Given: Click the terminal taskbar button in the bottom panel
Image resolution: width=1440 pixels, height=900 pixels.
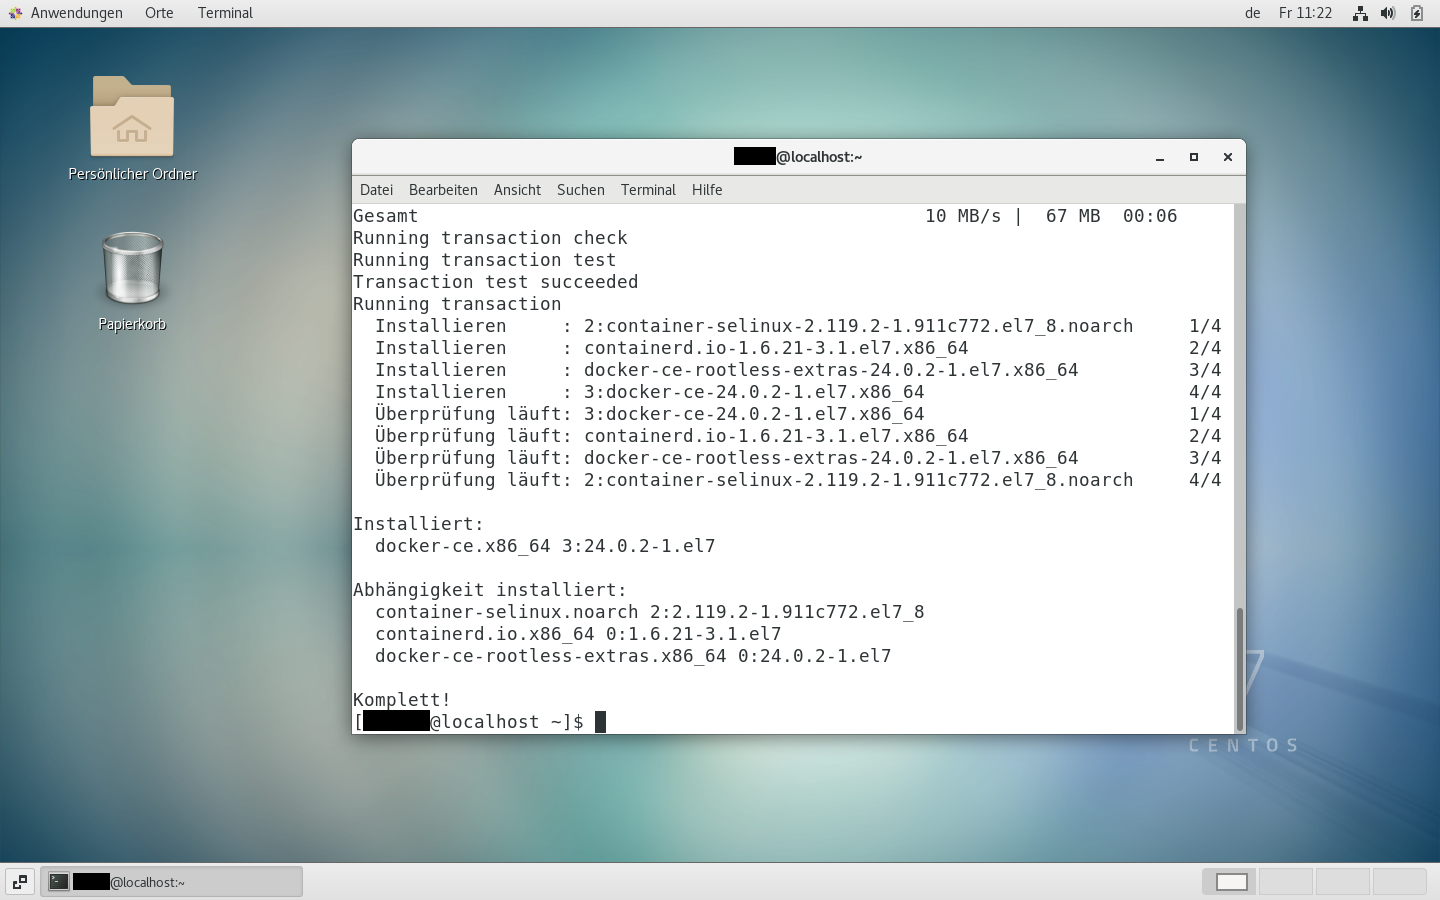Looking at the screenshot, I should click(x=171, y=882).
